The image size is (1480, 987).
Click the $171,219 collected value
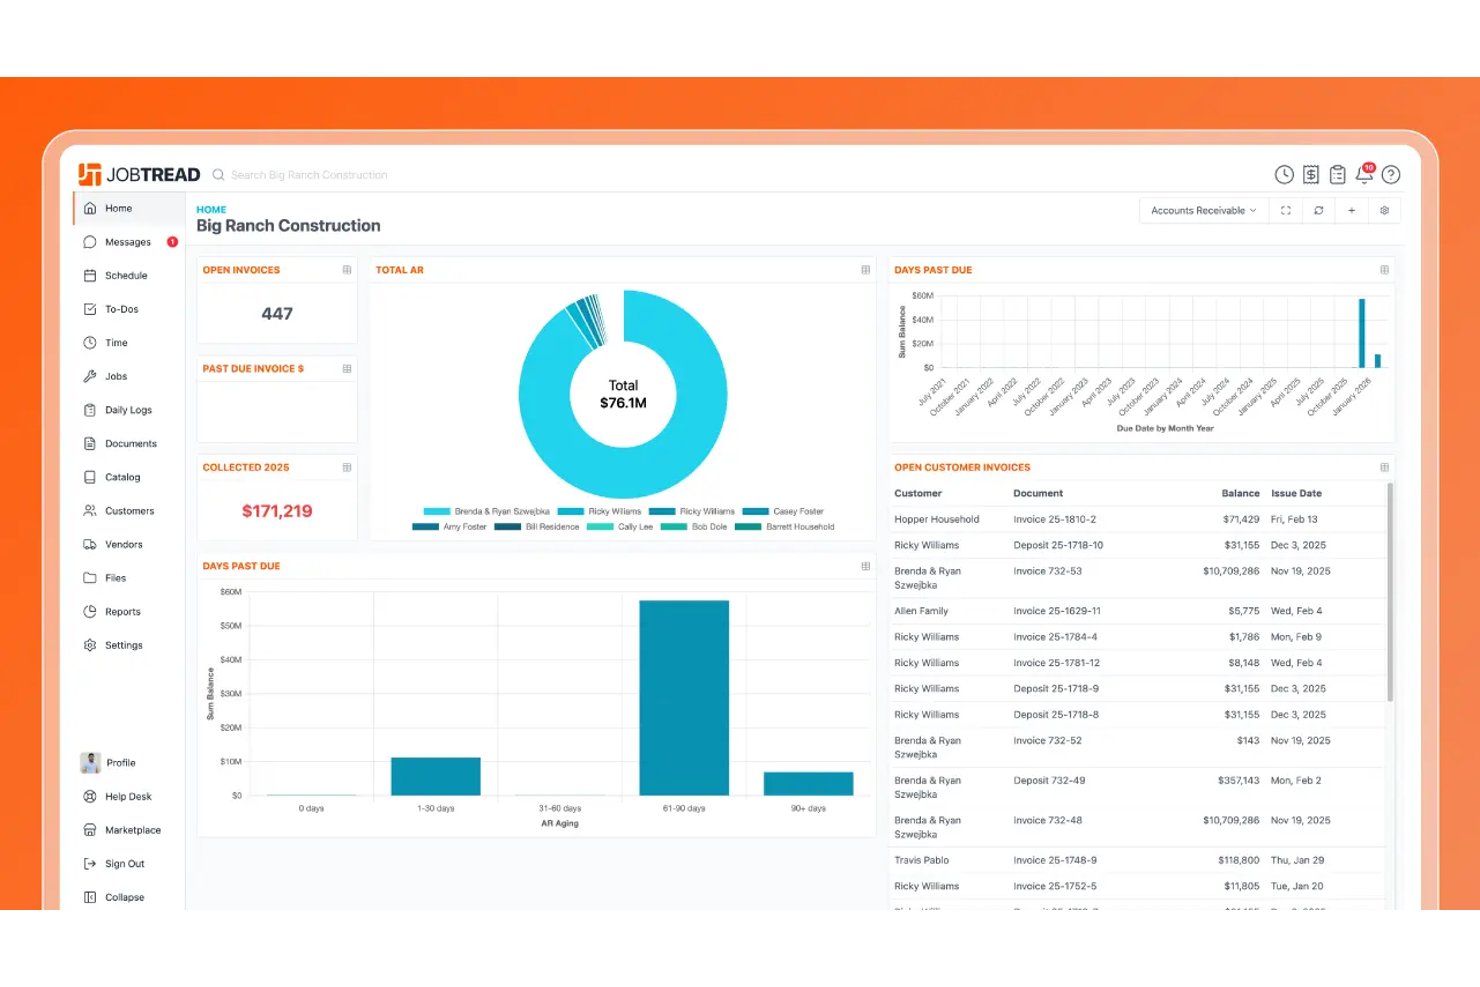point(277,511)
